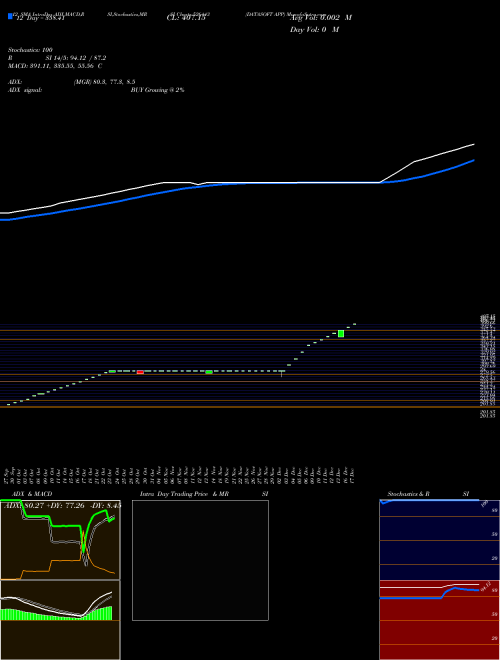Click the 'ADX & MACD' panel title
The height and width of the screenshot is (660, 500).
pos(32,494)
